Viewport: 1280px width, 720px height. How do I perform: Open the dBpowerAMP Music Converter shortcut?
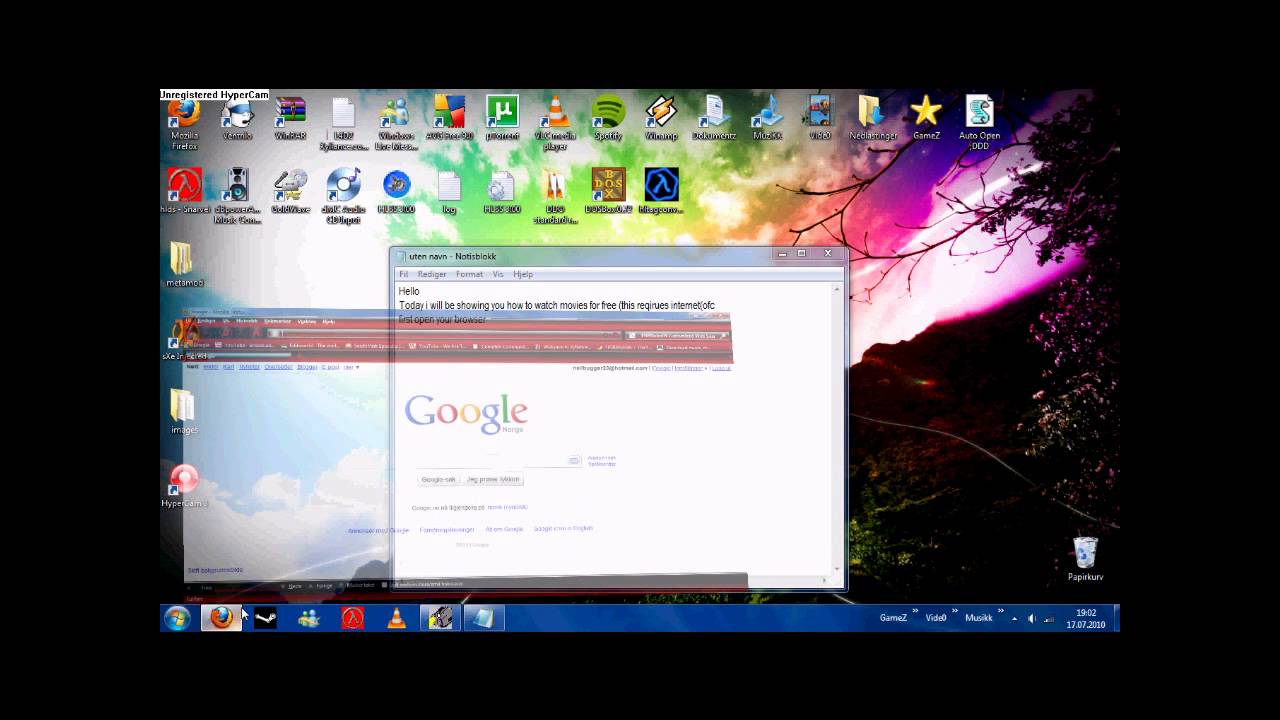coord(237,196)
